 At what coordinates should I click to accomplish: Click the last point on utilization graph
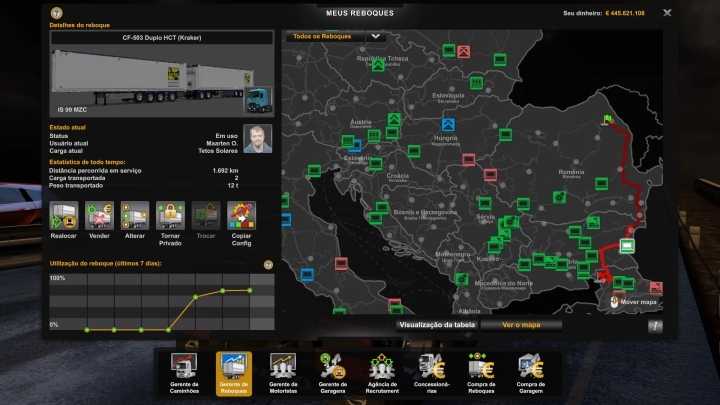(x=250, y=290)
